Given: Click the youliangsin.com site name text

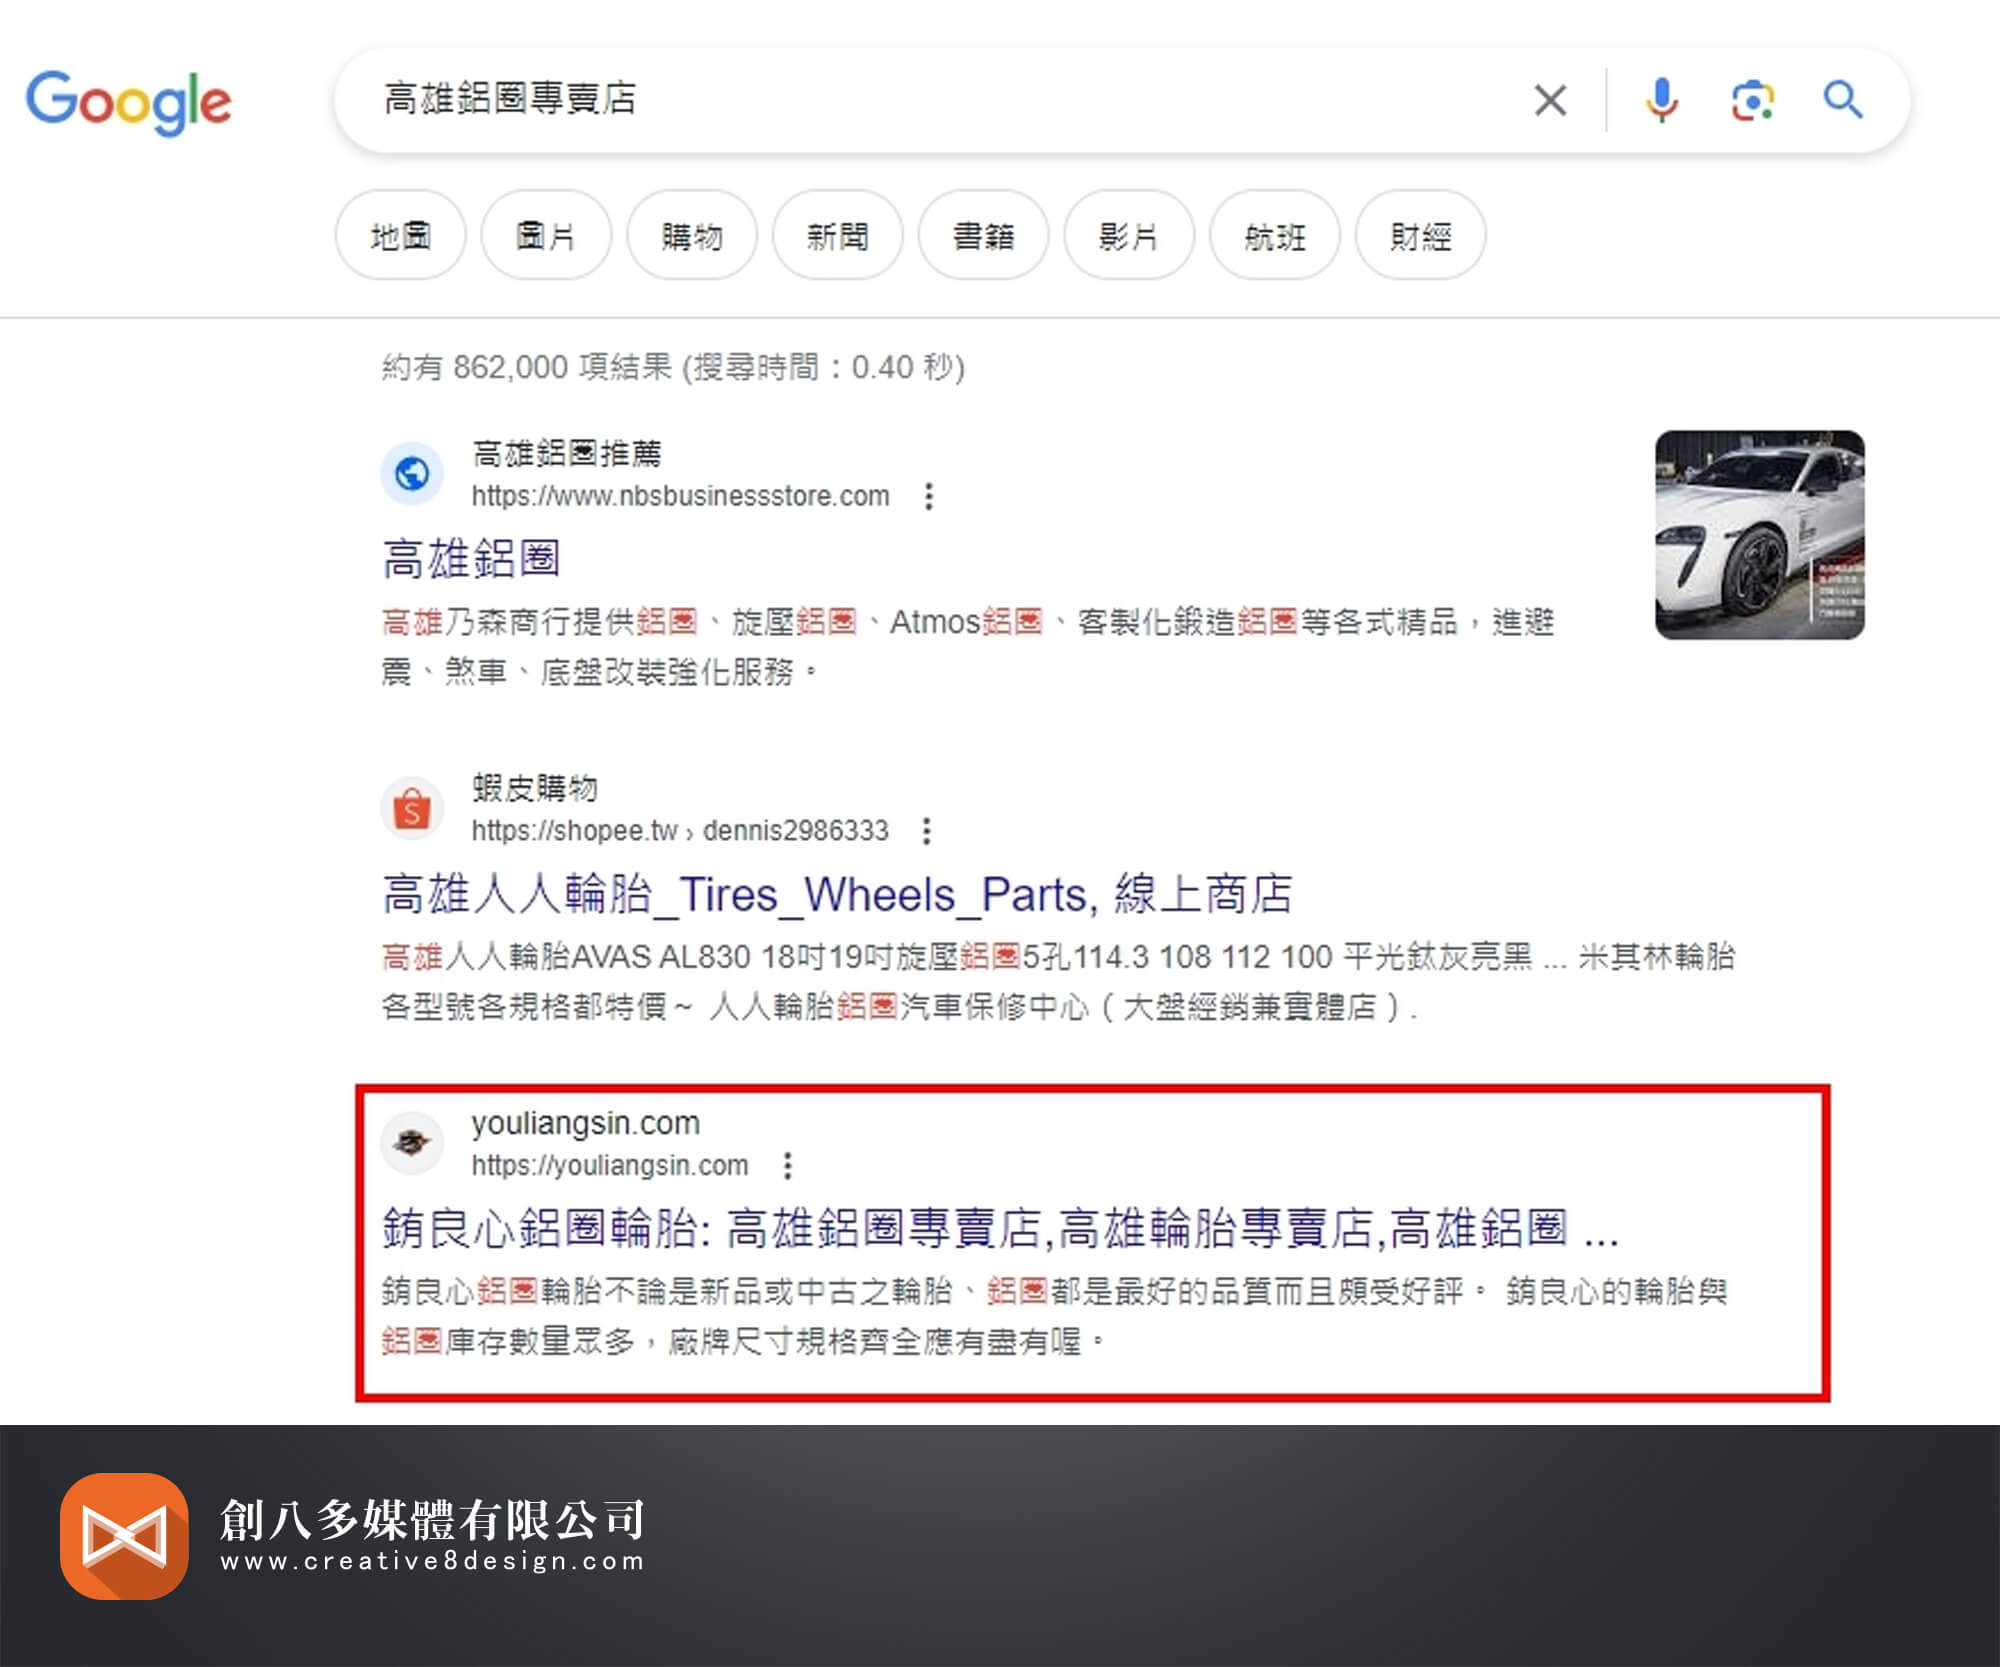Looking at the screenshot, I should tap(586, 1123).
